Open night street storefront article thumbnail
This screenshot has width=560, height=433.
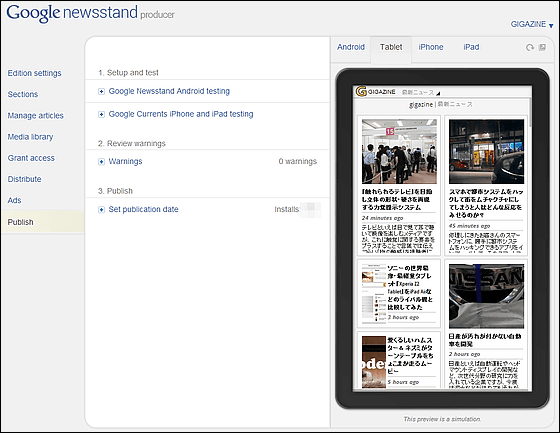click(486, 151)
